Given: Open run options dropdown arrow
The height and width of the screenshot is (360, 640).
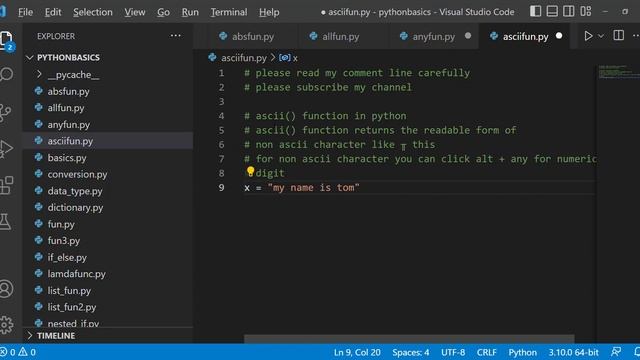Looking at the screenshot, I should [601, 36].
